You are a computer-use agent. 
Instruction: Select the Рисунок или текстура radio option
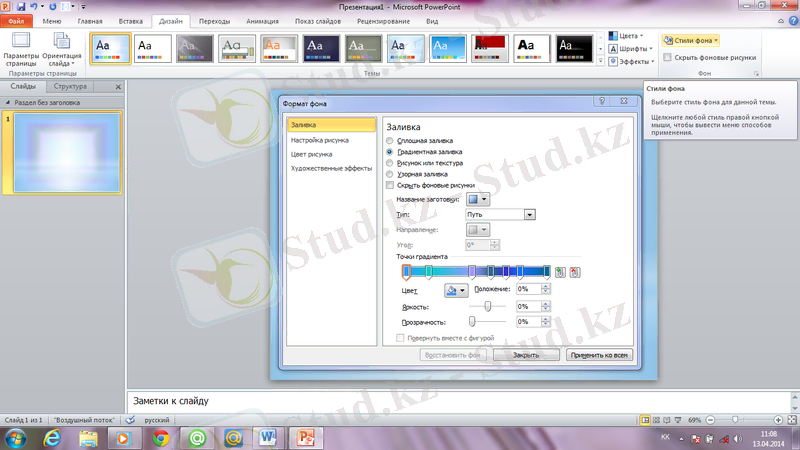(x=390, y=163)
